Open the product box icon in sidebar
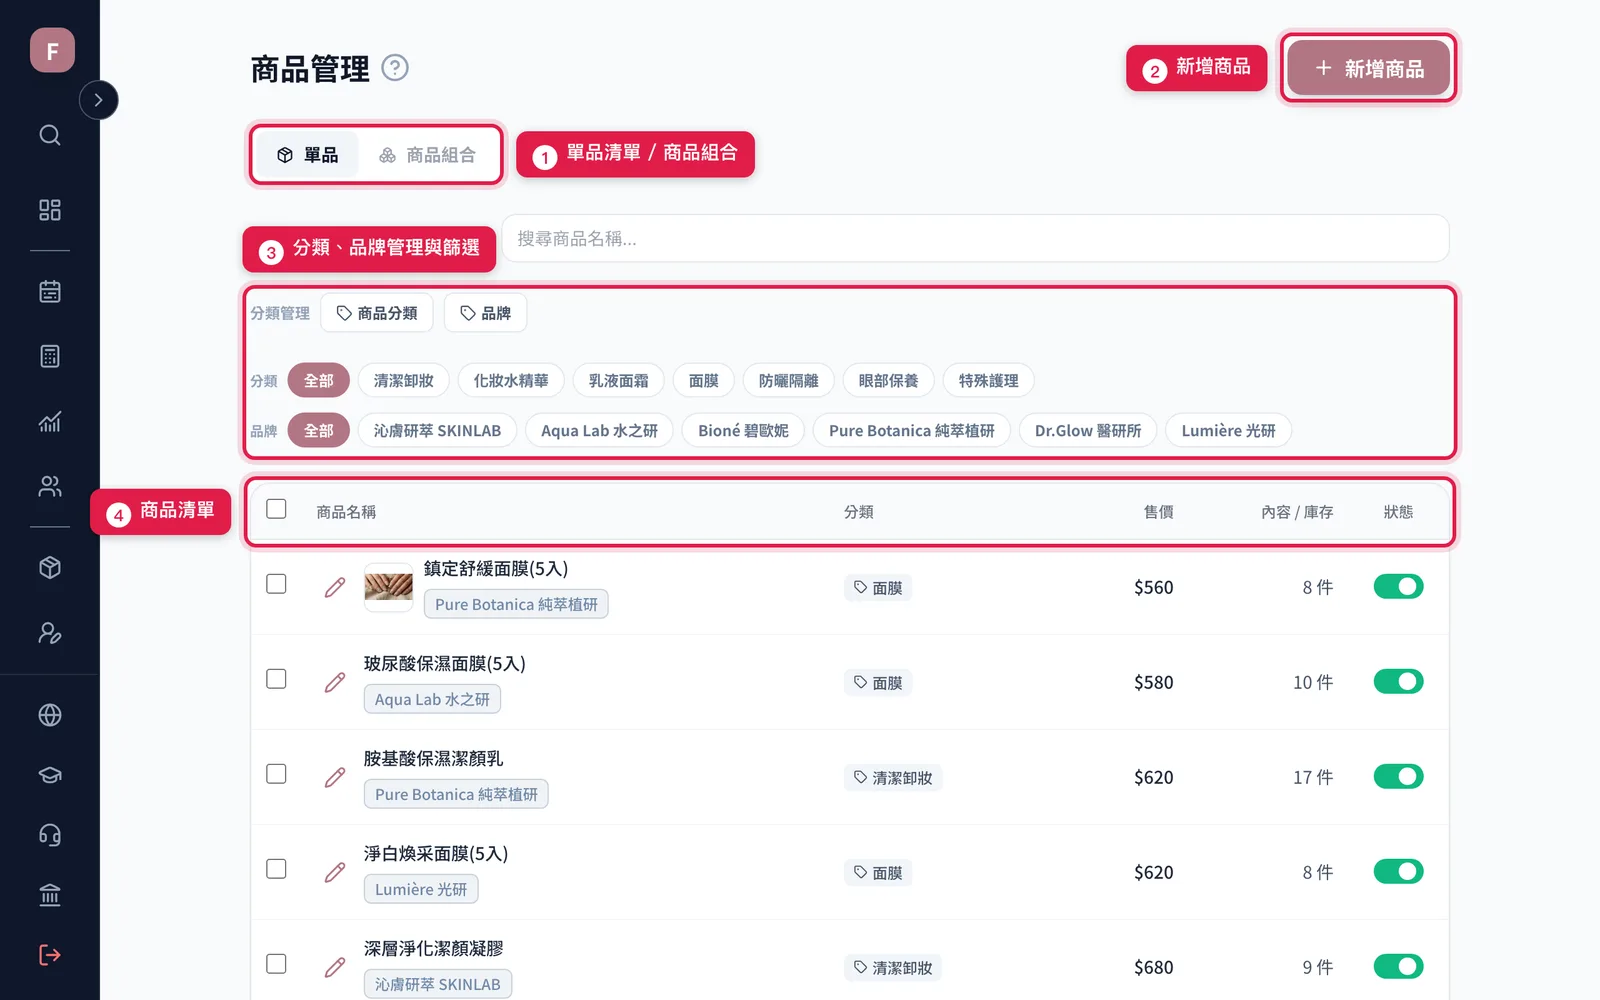 pyautogui.click(x=50, y=568)
